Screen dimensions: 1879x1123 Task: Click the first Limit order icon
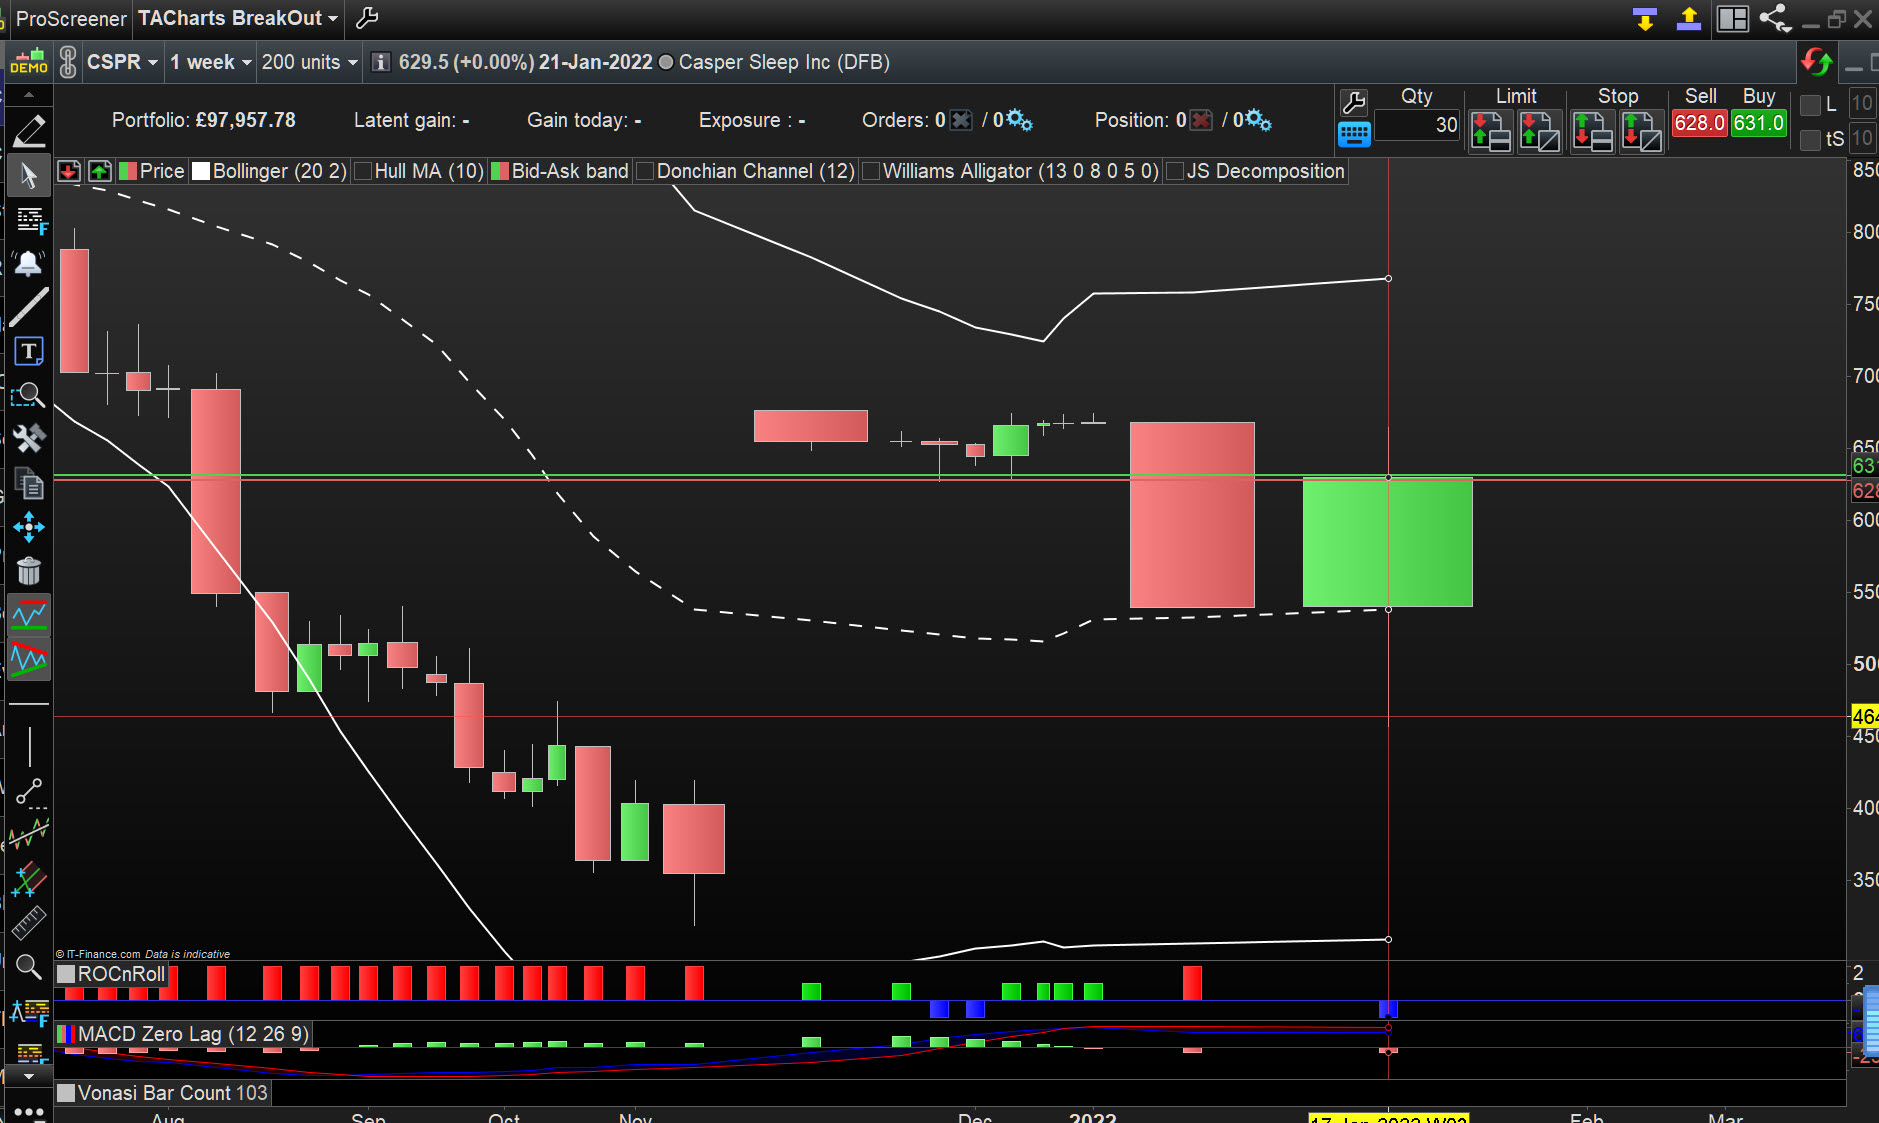(1491, 131)
